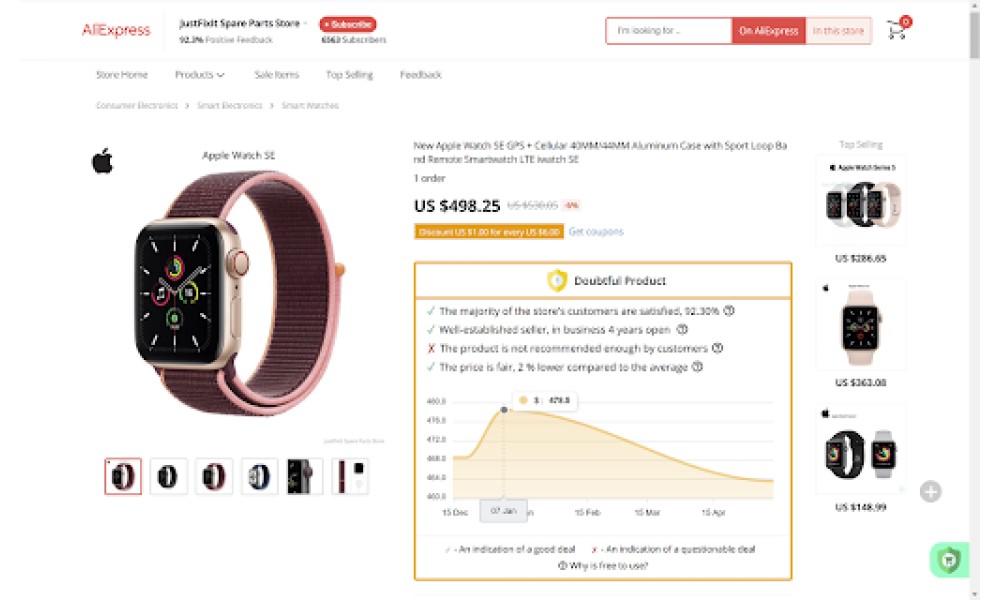Click the green shield extension badge
The image size is (1000, 600).
pos(949,560)
